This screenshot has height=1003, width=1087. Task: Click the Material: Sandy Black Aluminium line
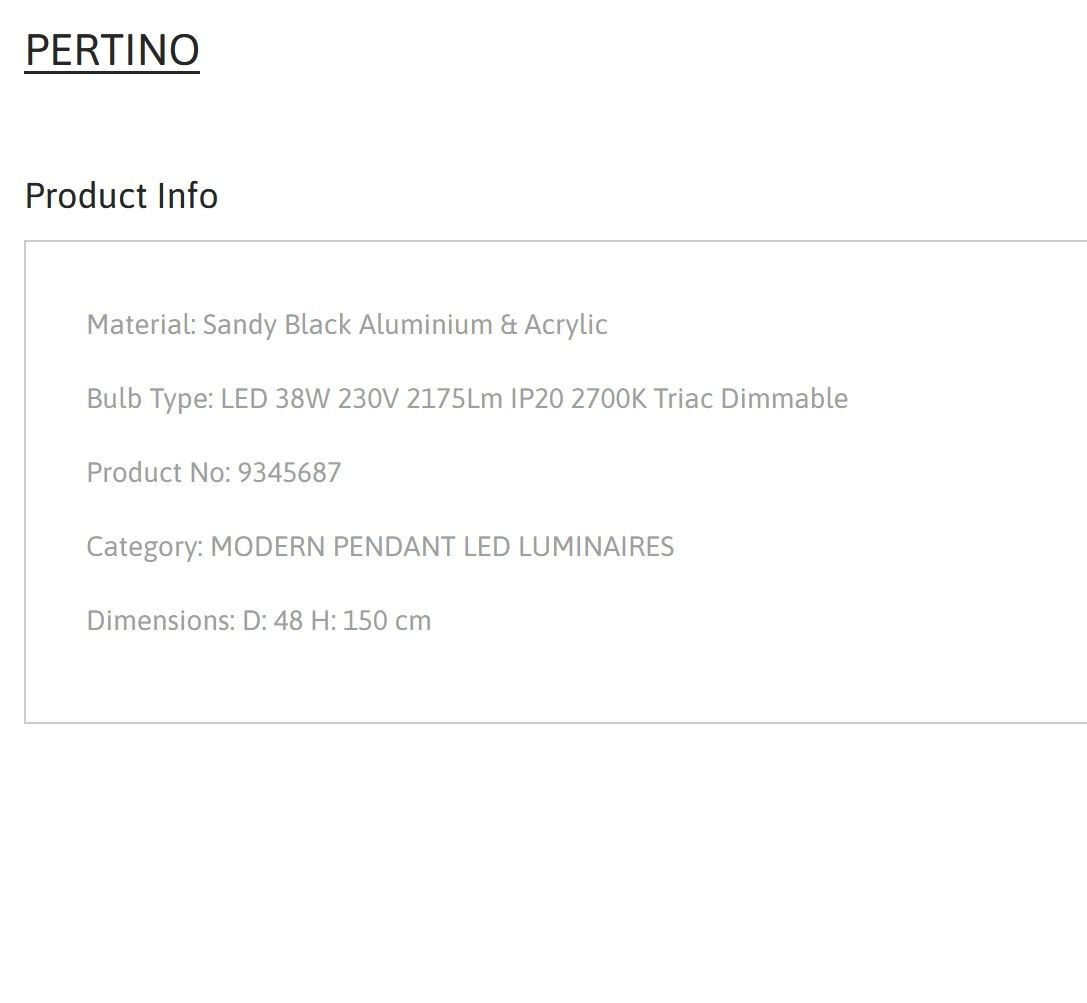[347, 325]
